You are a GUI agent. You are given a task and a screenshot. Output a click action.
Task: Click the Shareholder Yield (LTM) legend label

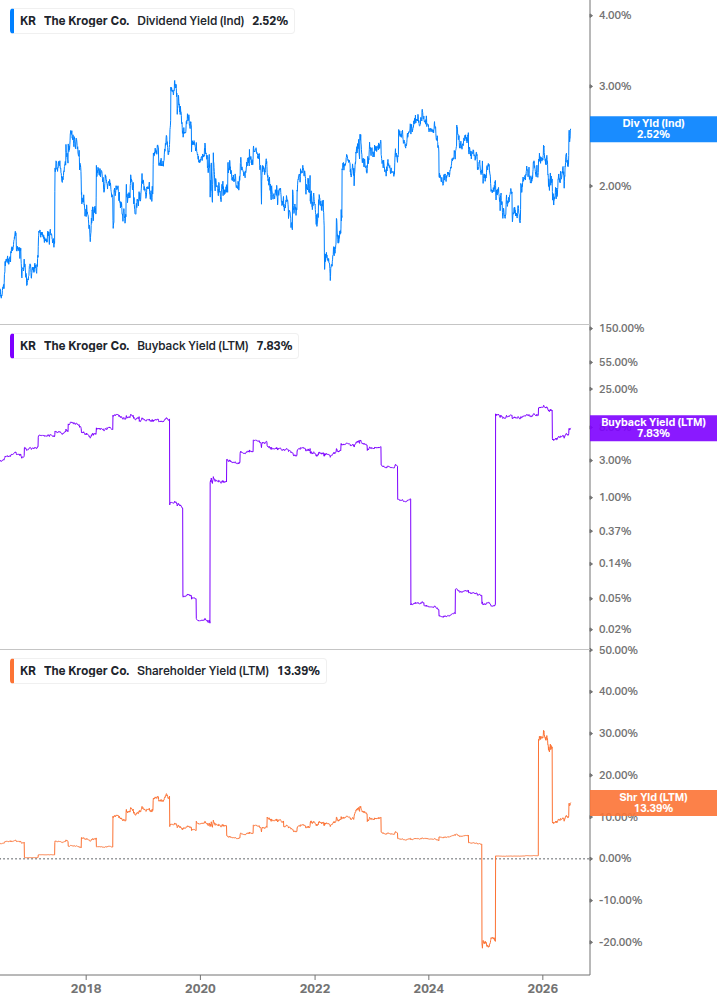202,671
